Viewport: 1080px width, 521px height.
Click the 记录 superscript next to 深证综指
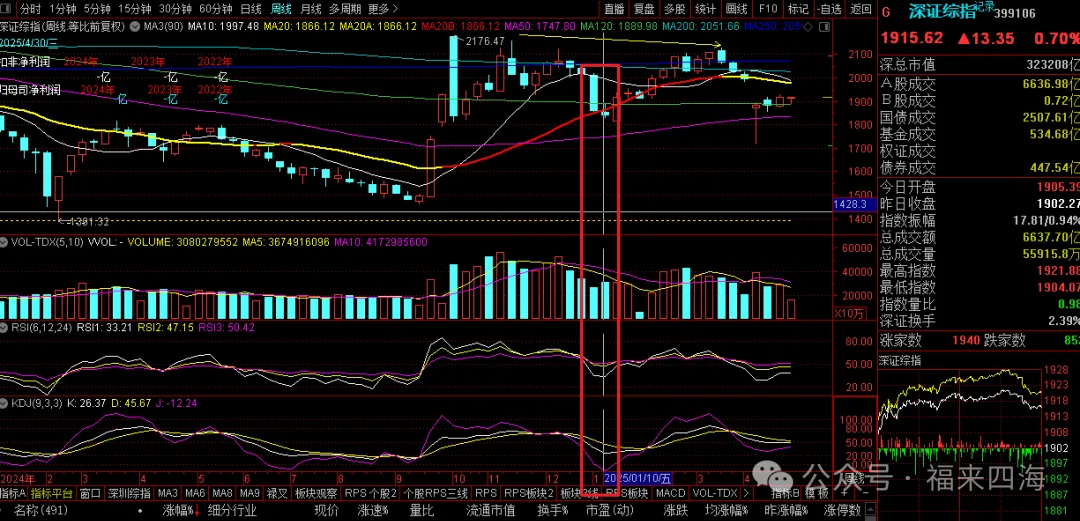tap(986, 8)
